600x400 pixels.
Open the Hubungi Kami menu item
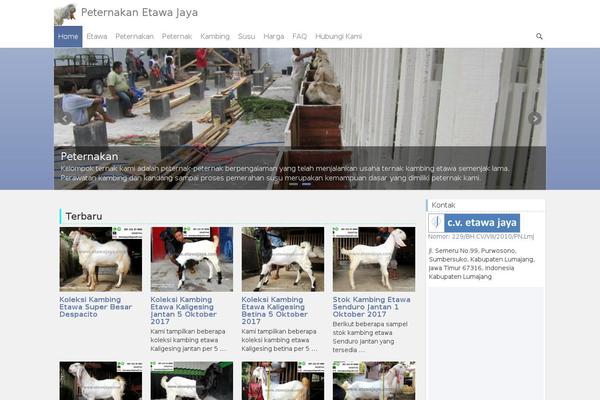339,37
